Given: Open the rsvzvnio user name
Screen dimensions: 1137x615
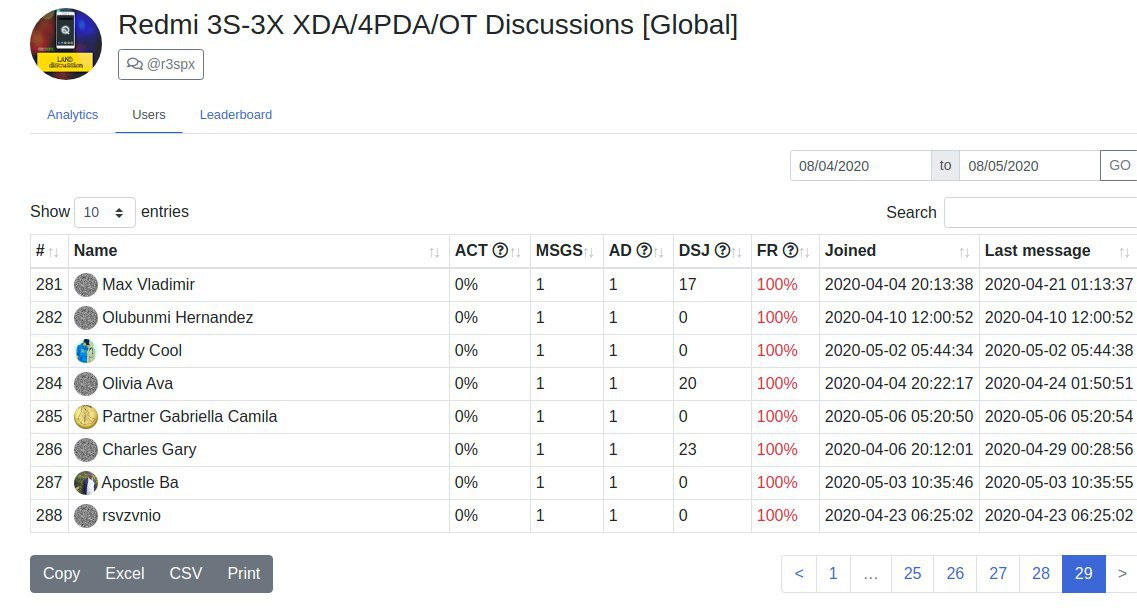Looking at the screenshot, I should click(131, 516).
